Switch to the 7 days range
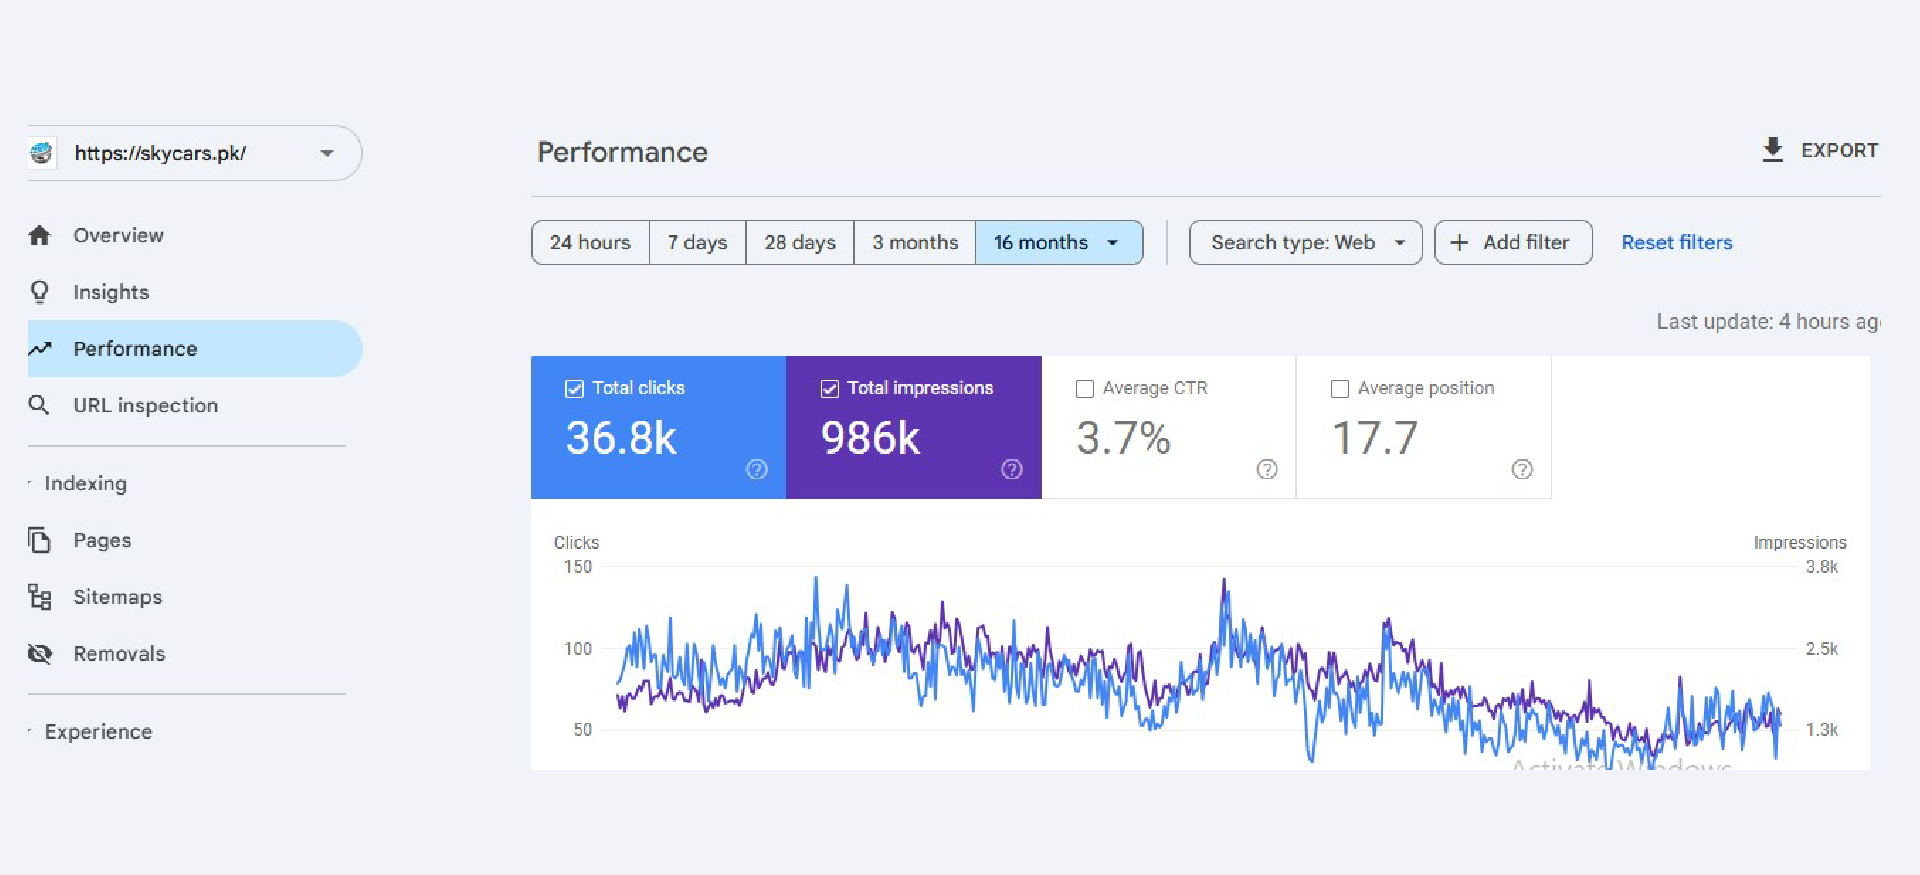The height and width of the screenshot is (875, 1920). [697, 243]
